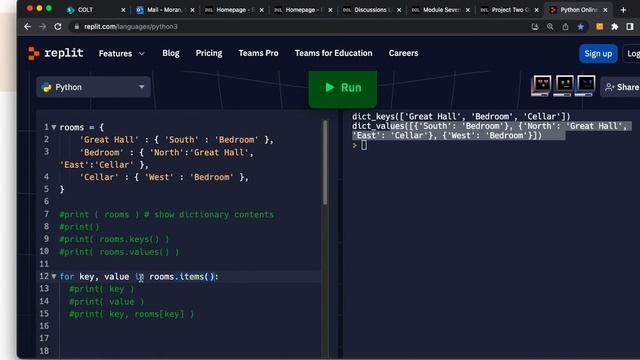Image resolution: width=640 pixels, height=360 pixels.
Task: Go forward in browser history
Action: point(43,27)
